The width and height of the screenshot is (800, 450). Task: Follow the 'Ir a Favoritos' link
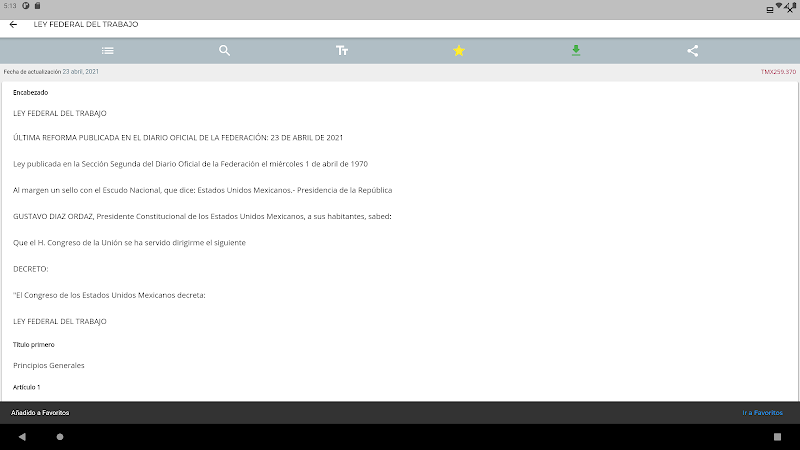tap(763, 412)
